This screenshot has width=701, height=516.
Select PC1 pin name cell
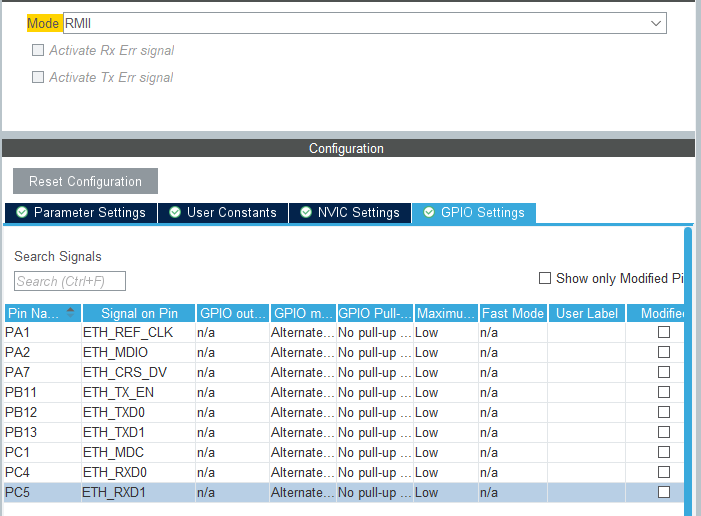coord(42,452)
